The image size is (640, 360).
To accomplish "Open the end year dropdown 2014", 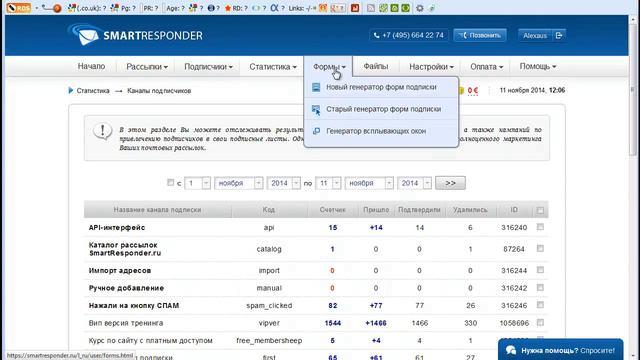I will point(414,183).
